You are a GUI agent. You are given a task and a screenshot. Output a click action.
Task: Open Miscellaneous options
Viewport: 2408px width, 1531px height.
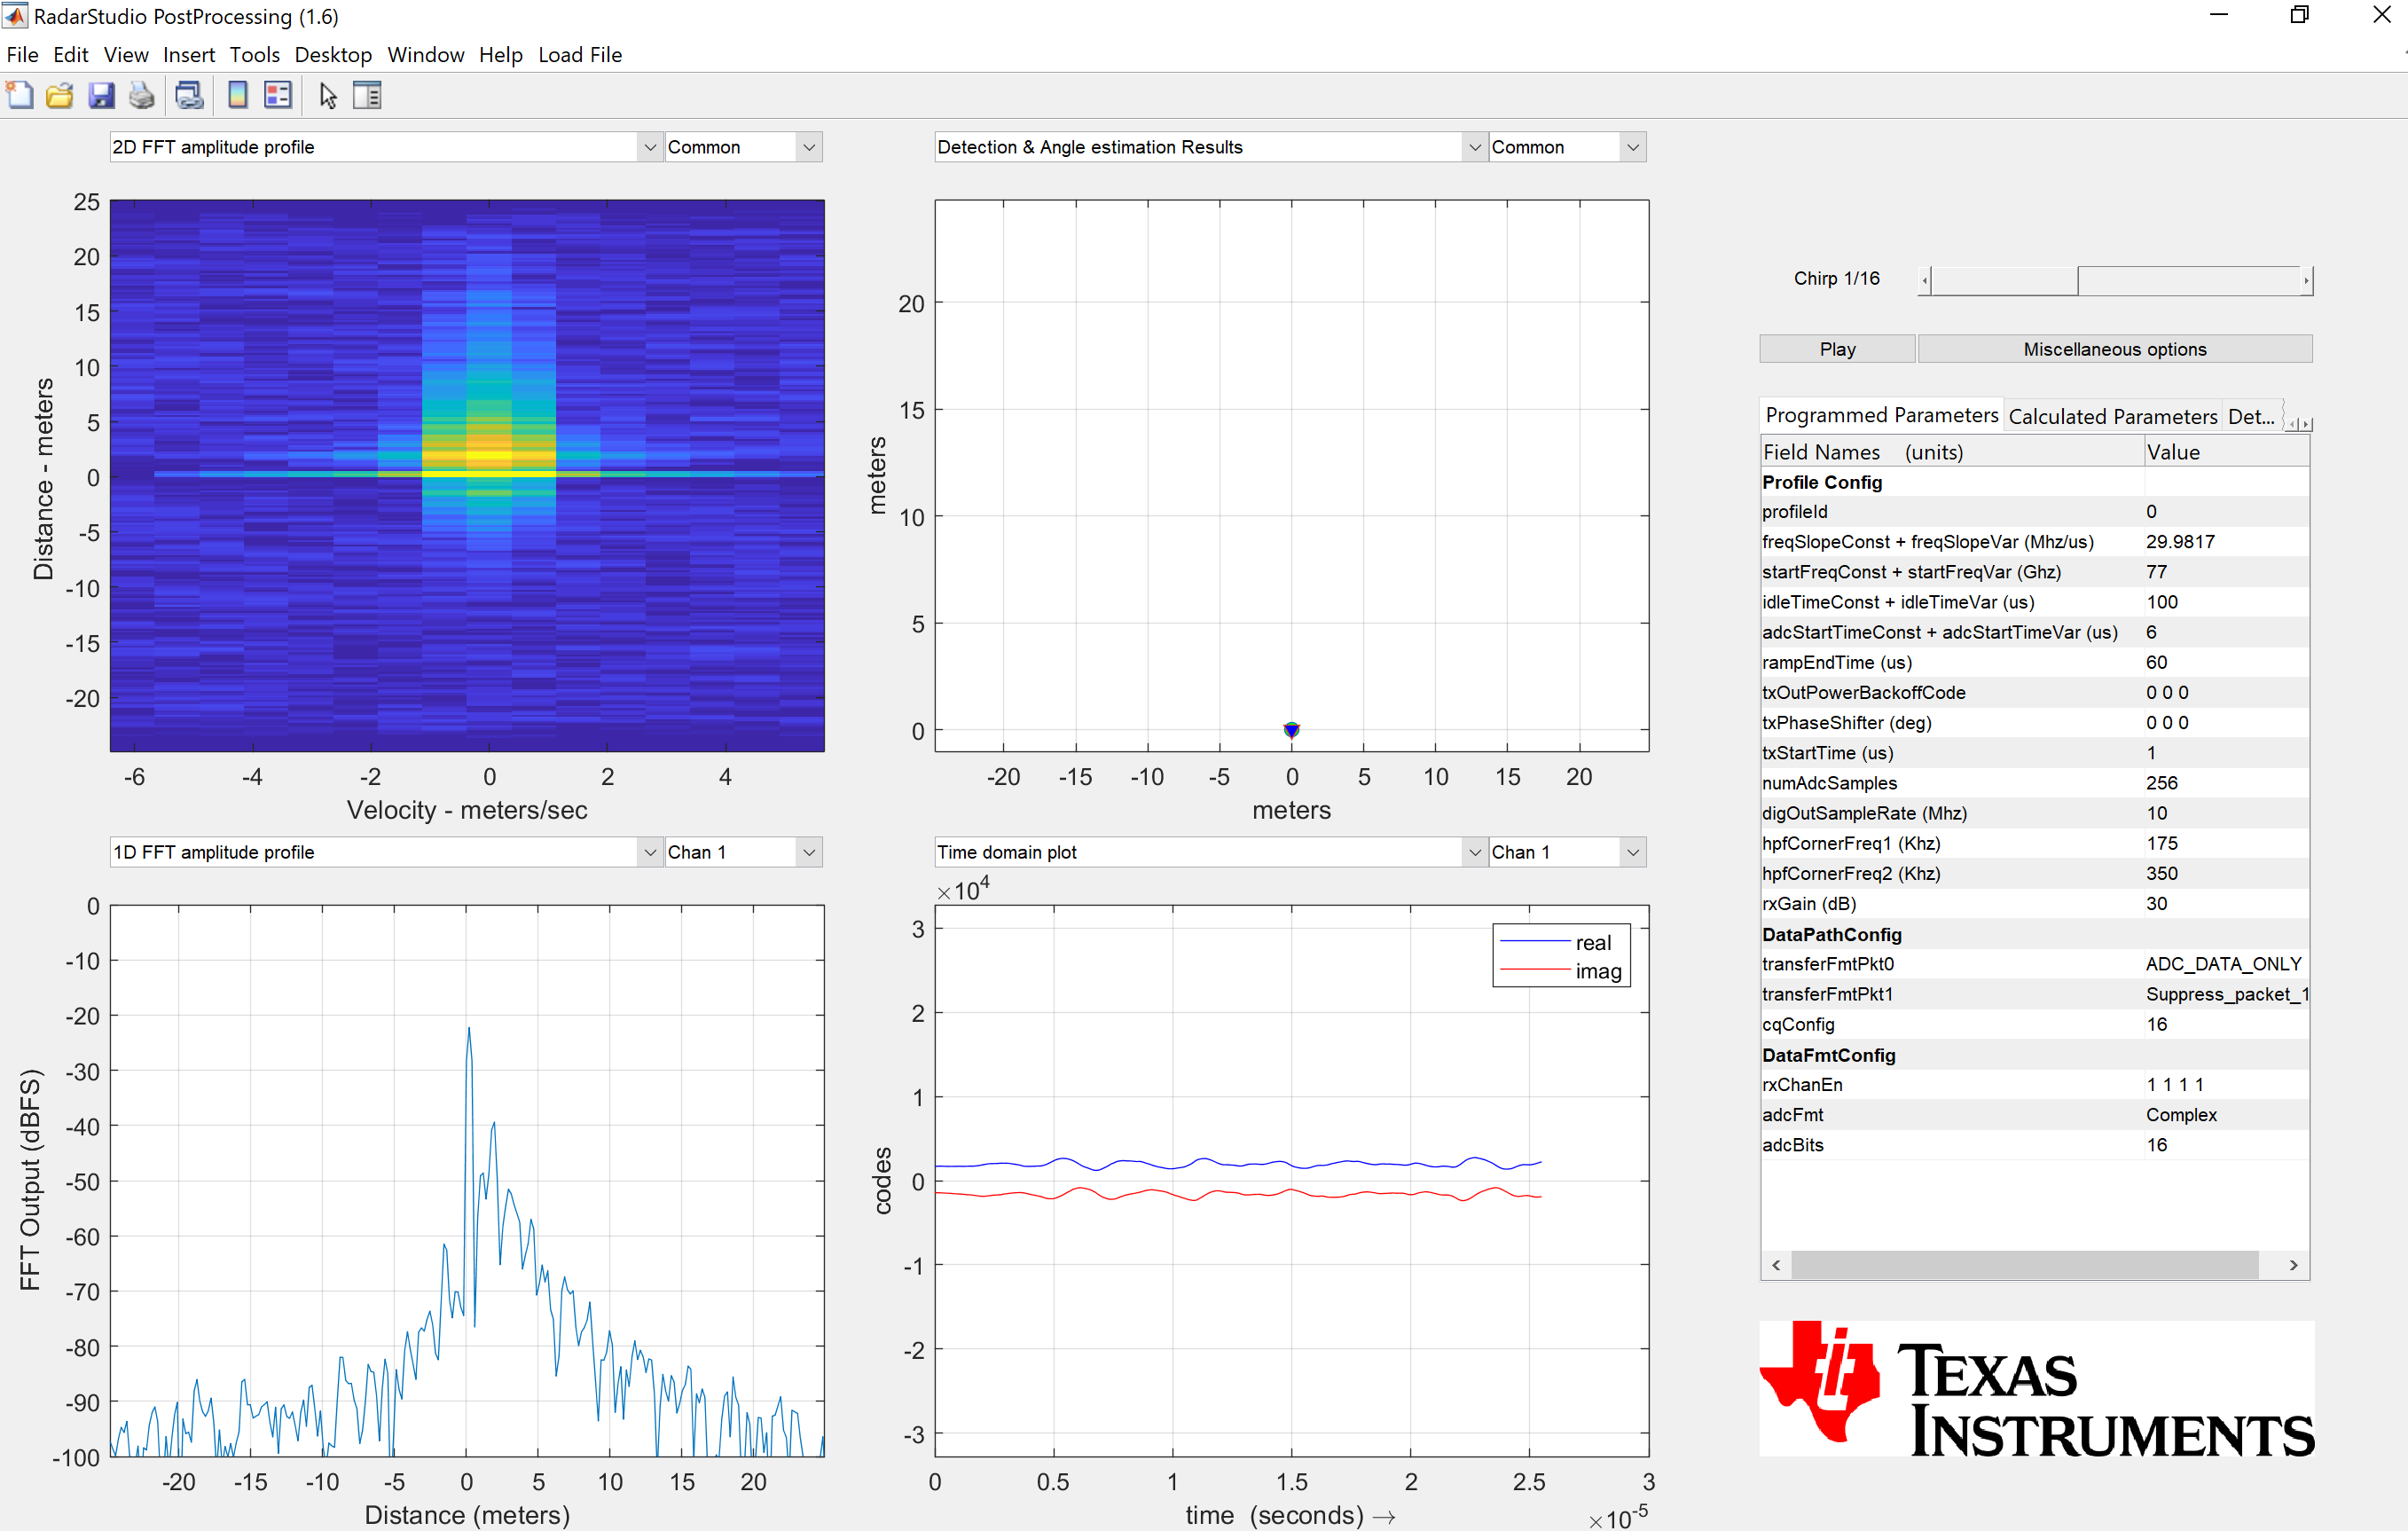(2114, 348)
